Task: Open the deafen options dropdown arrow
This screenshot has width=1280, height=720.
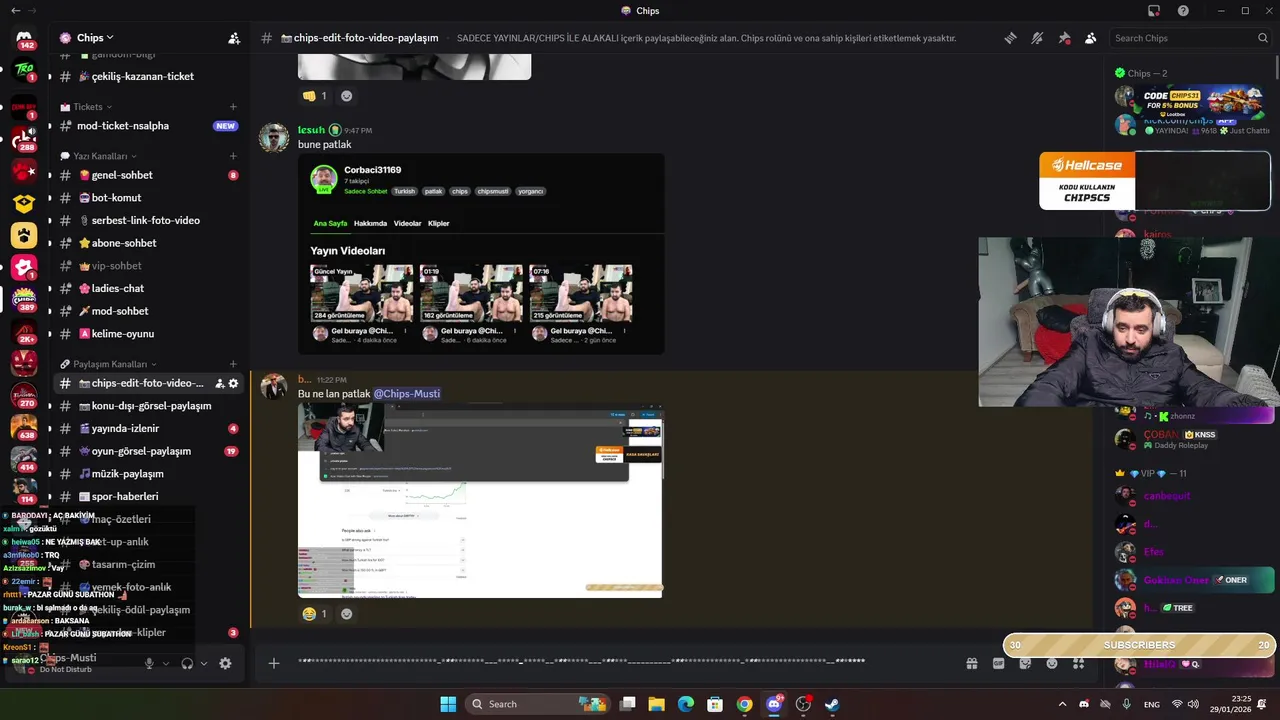Action: [x=204, y=663]
